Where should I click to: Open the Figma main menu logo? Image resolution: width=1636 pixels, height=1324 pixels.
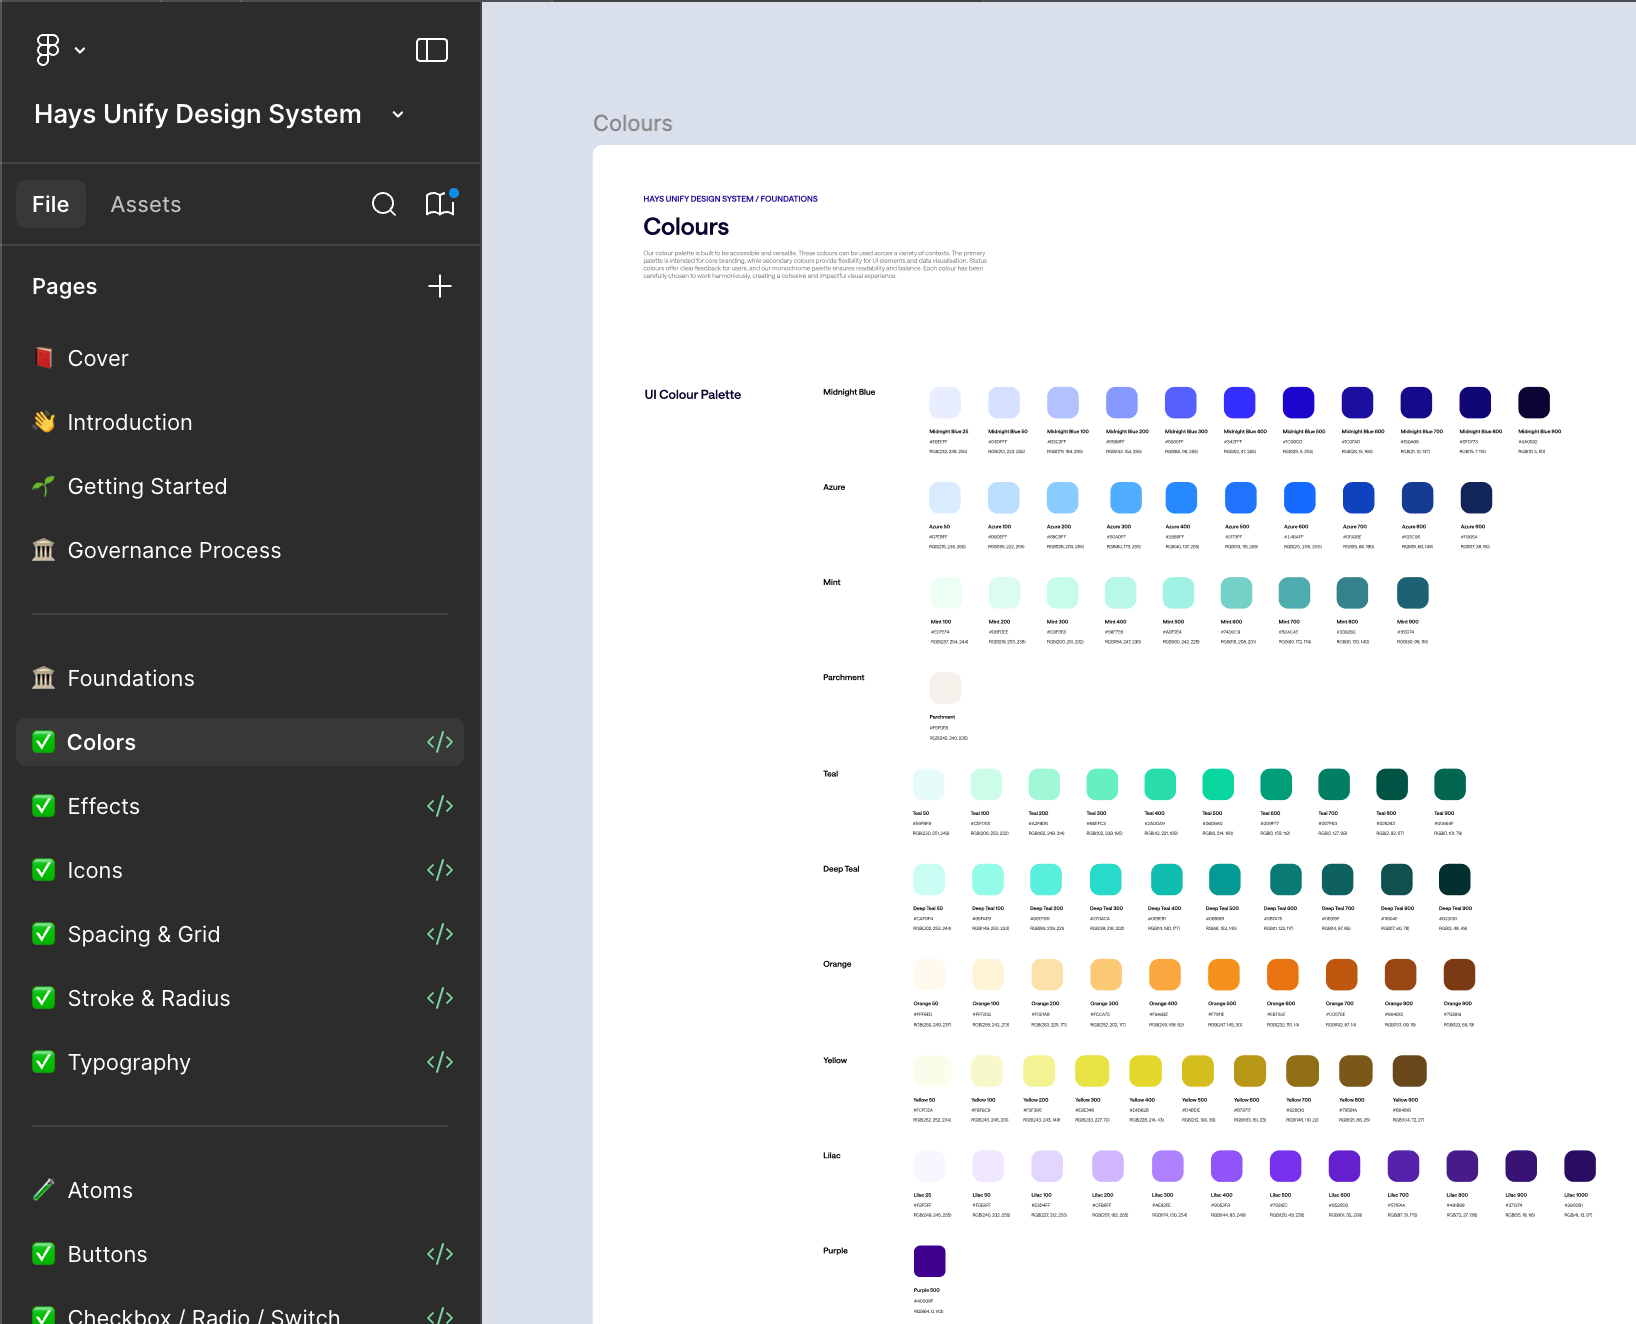(x=47, y=50)
